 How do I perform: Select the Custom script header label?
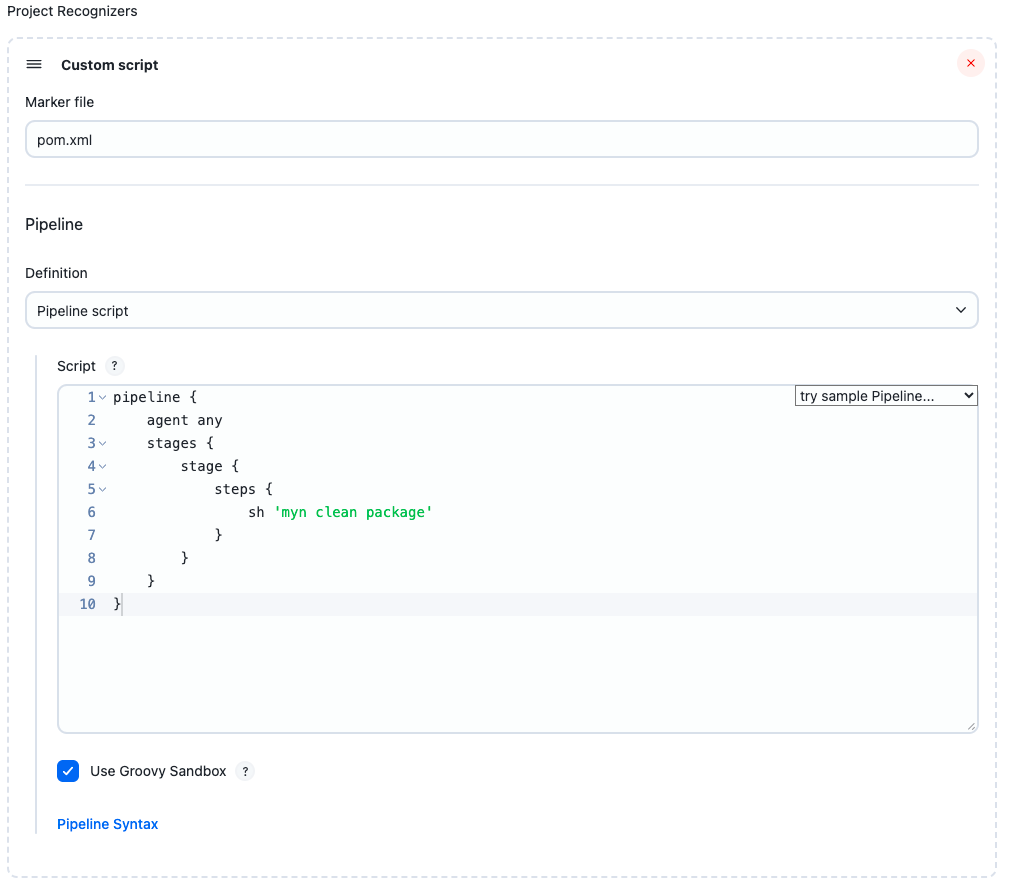click(110, 64)
